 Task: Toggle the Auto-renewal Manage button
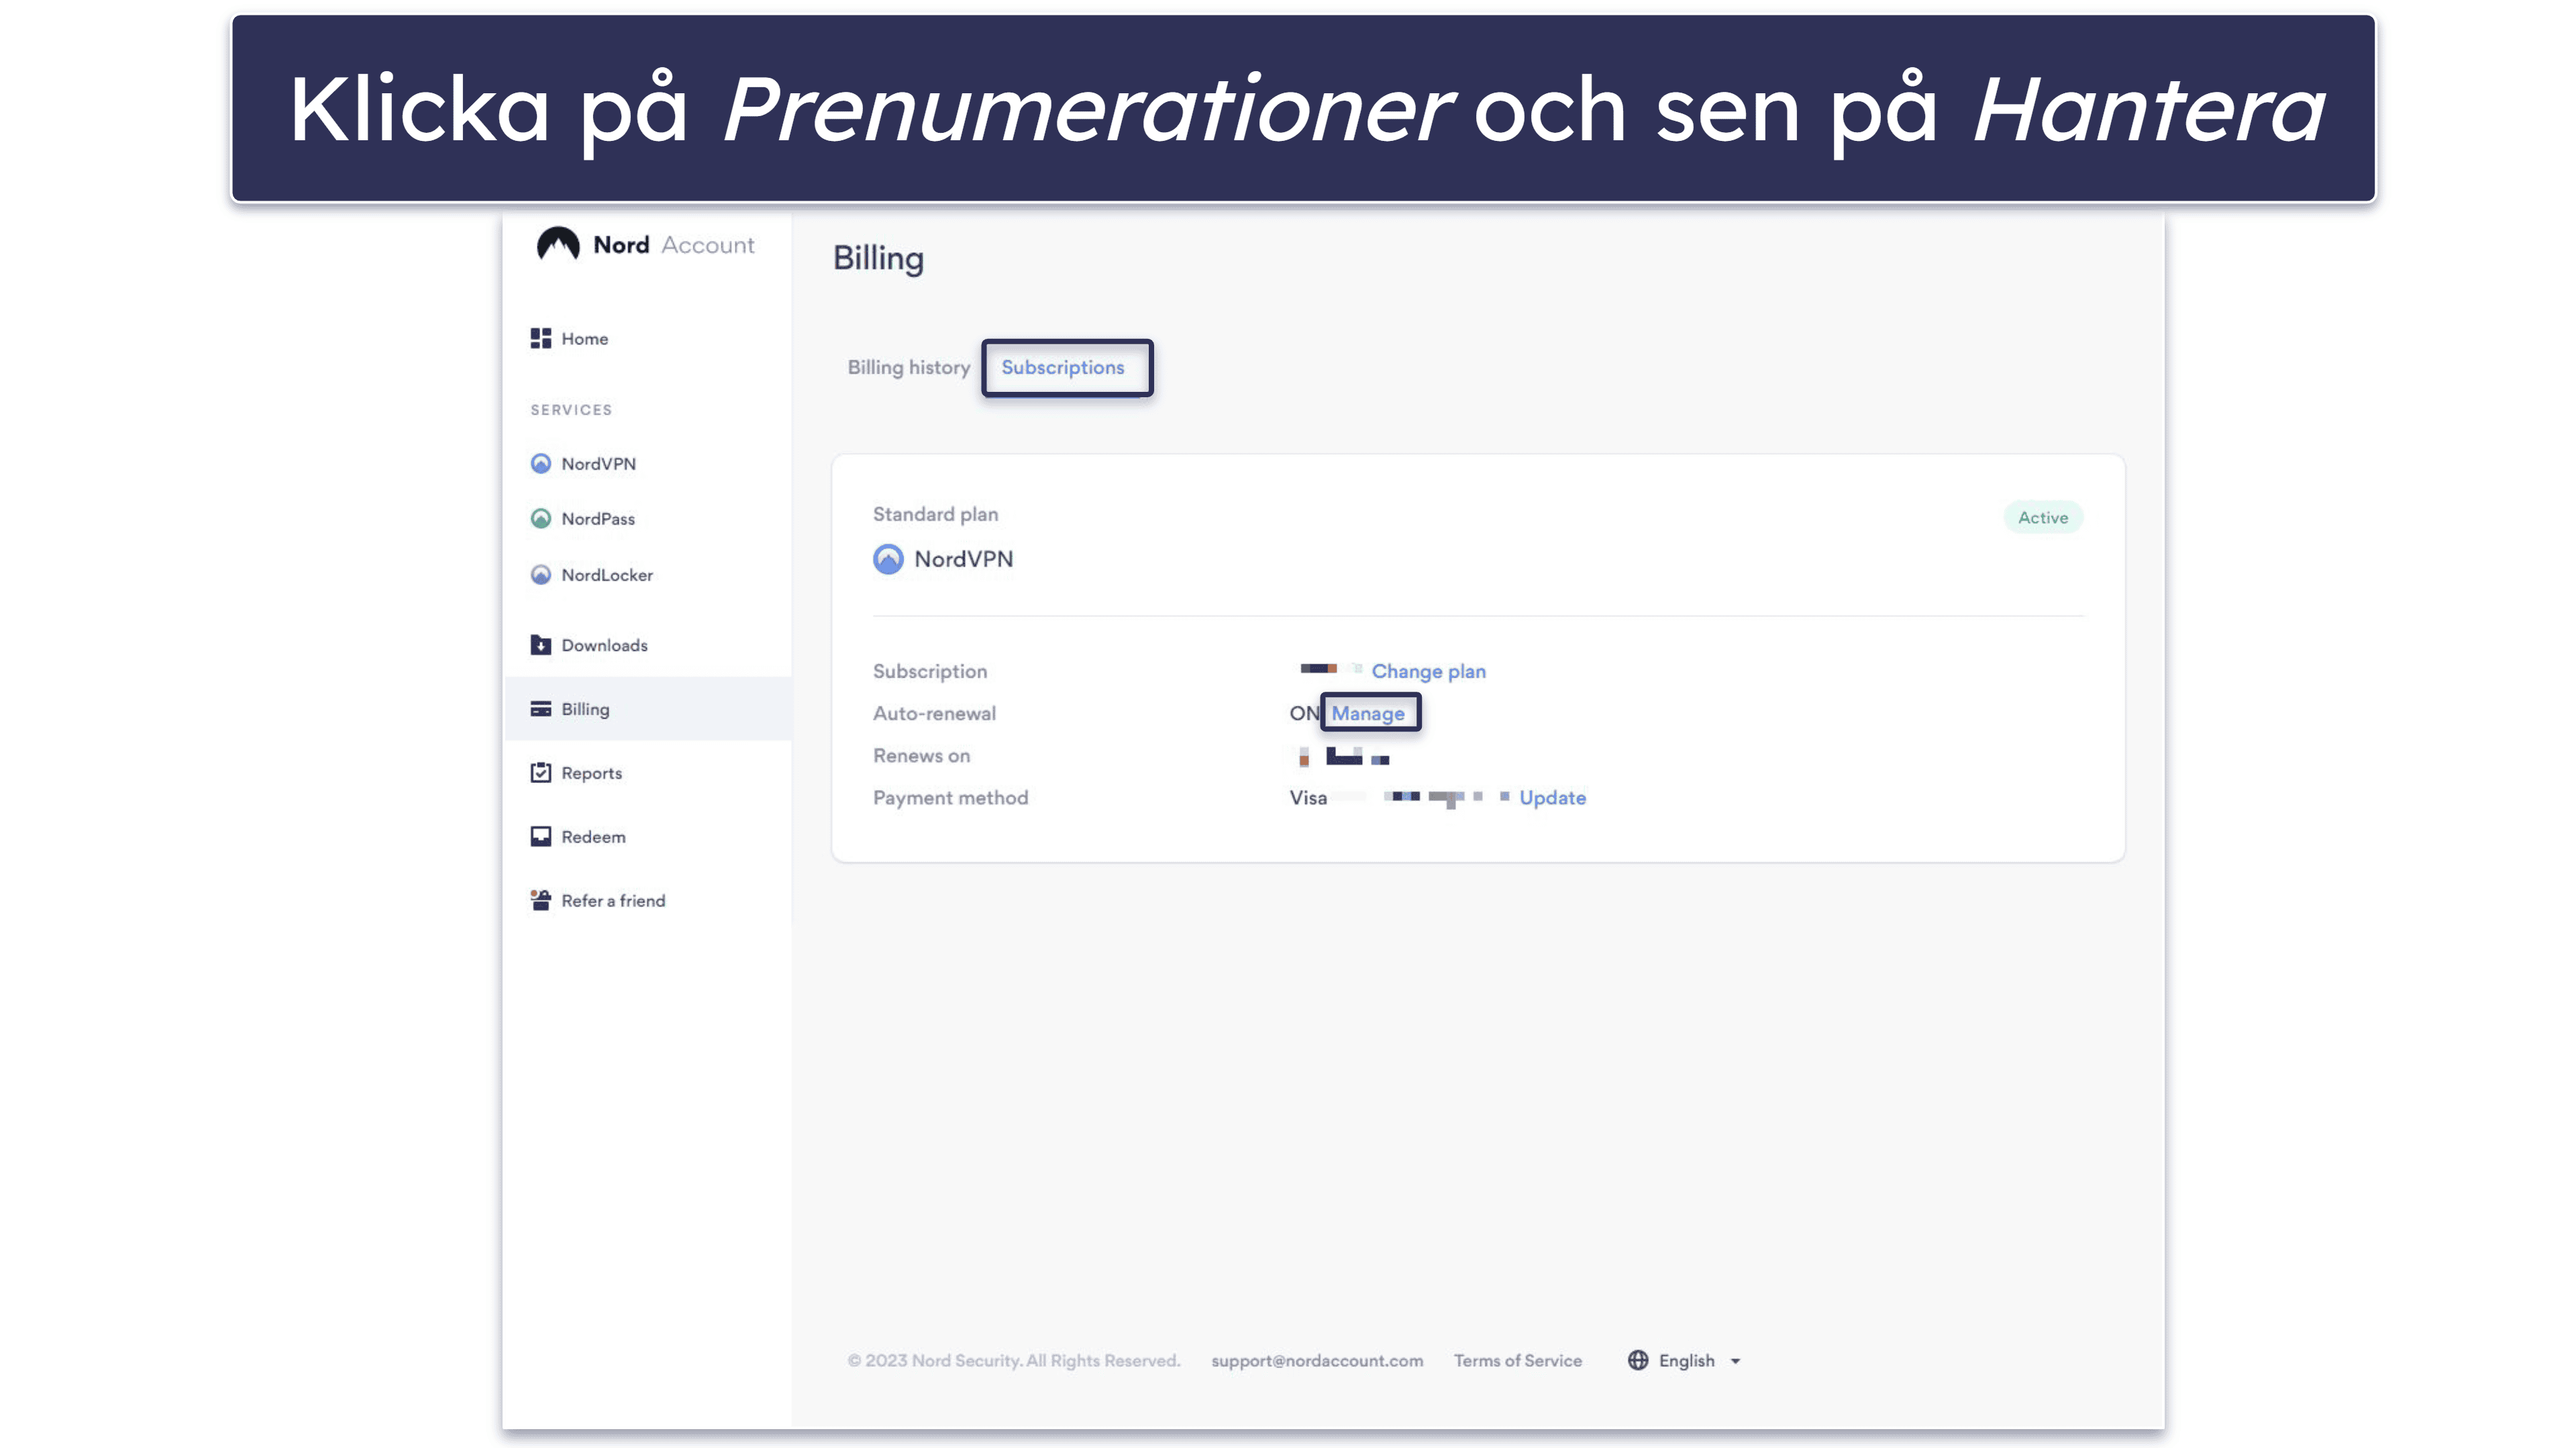1368,713
